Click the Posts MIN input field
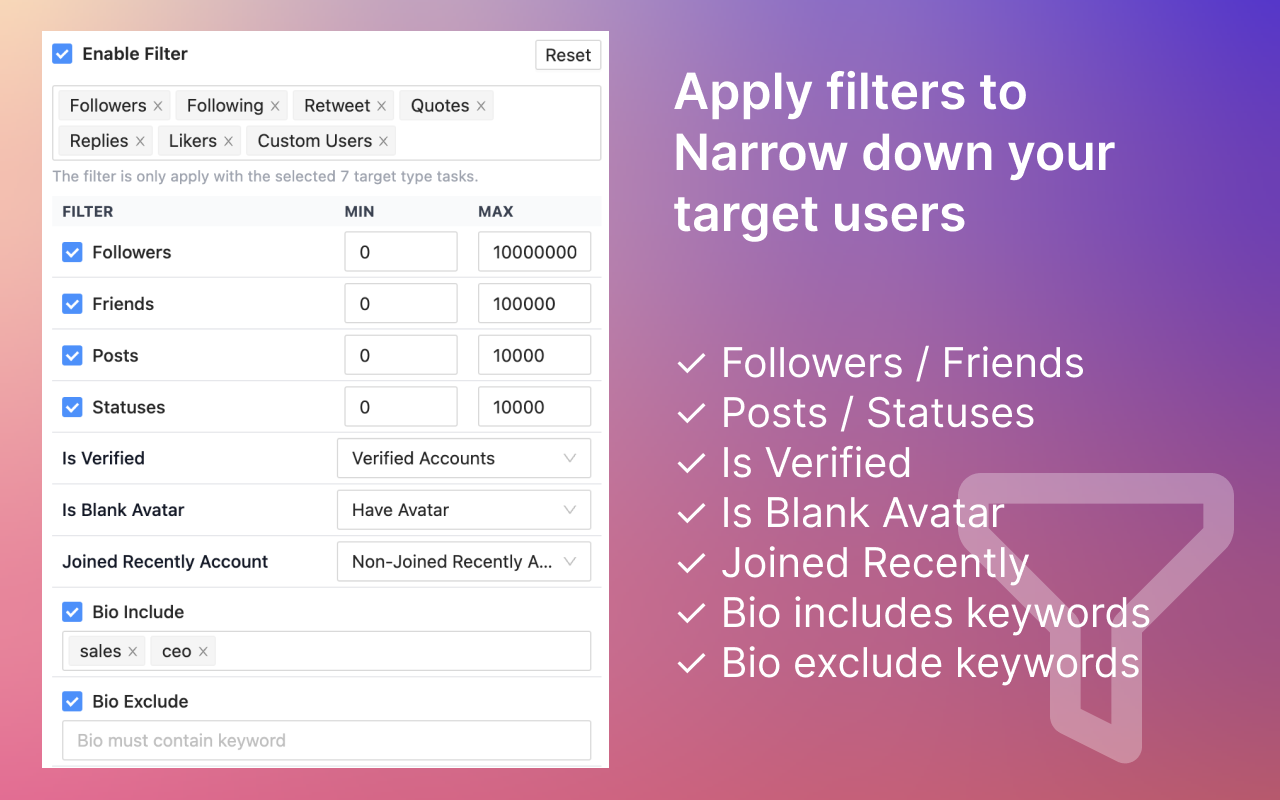1280x800 pixels. point(401,355)
